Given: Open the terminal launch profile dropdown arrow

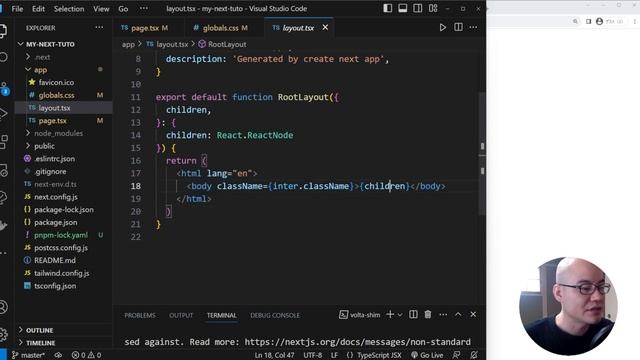Looking at the screenshot, I should point(400,315).
